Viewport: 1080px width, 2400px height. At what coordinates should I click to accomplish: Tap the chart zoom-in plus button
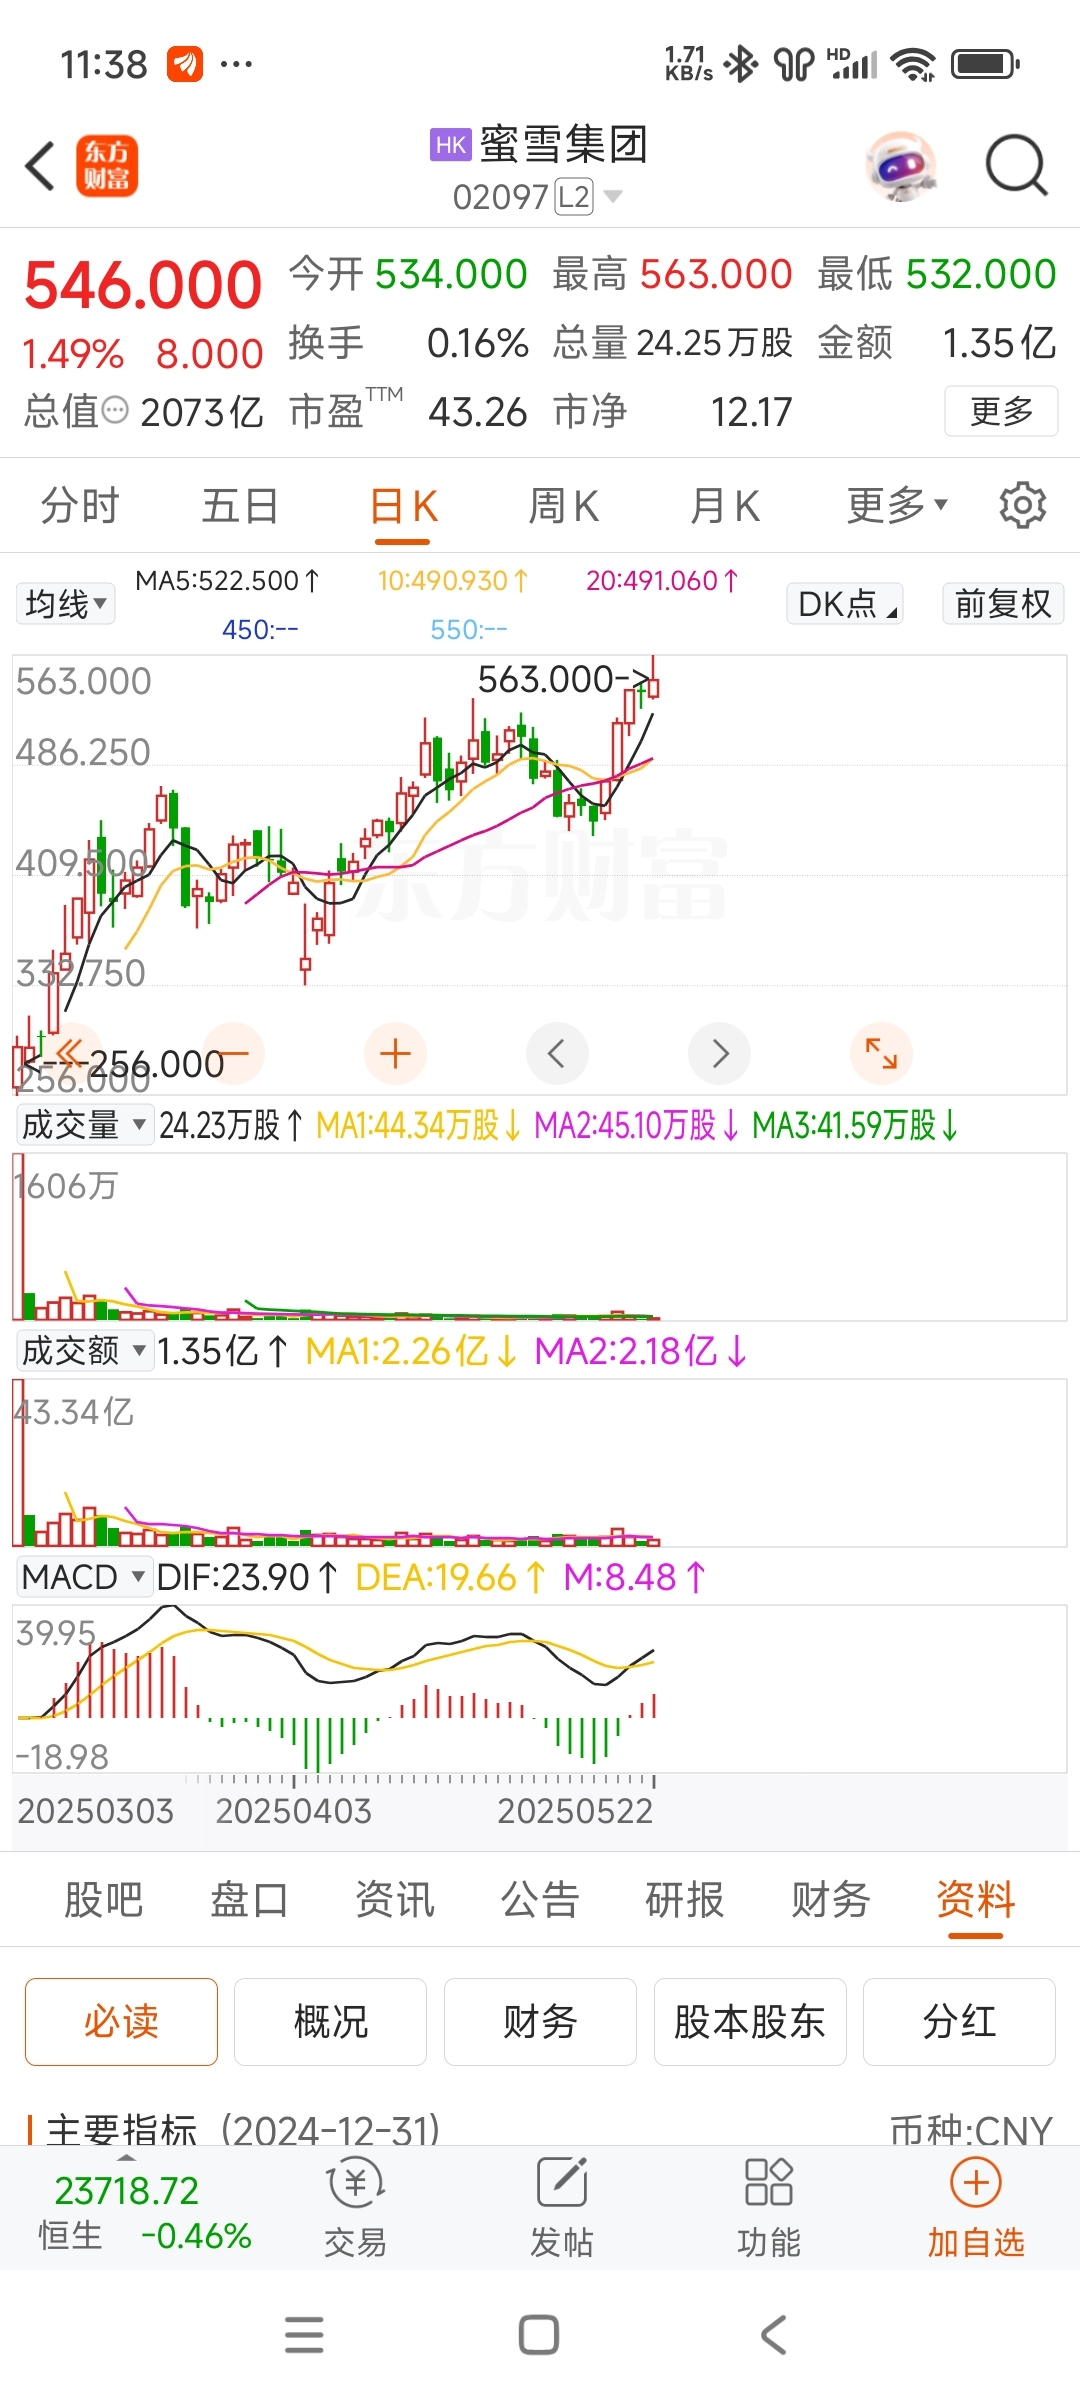pyautogui.click(x=395, y=1053)
